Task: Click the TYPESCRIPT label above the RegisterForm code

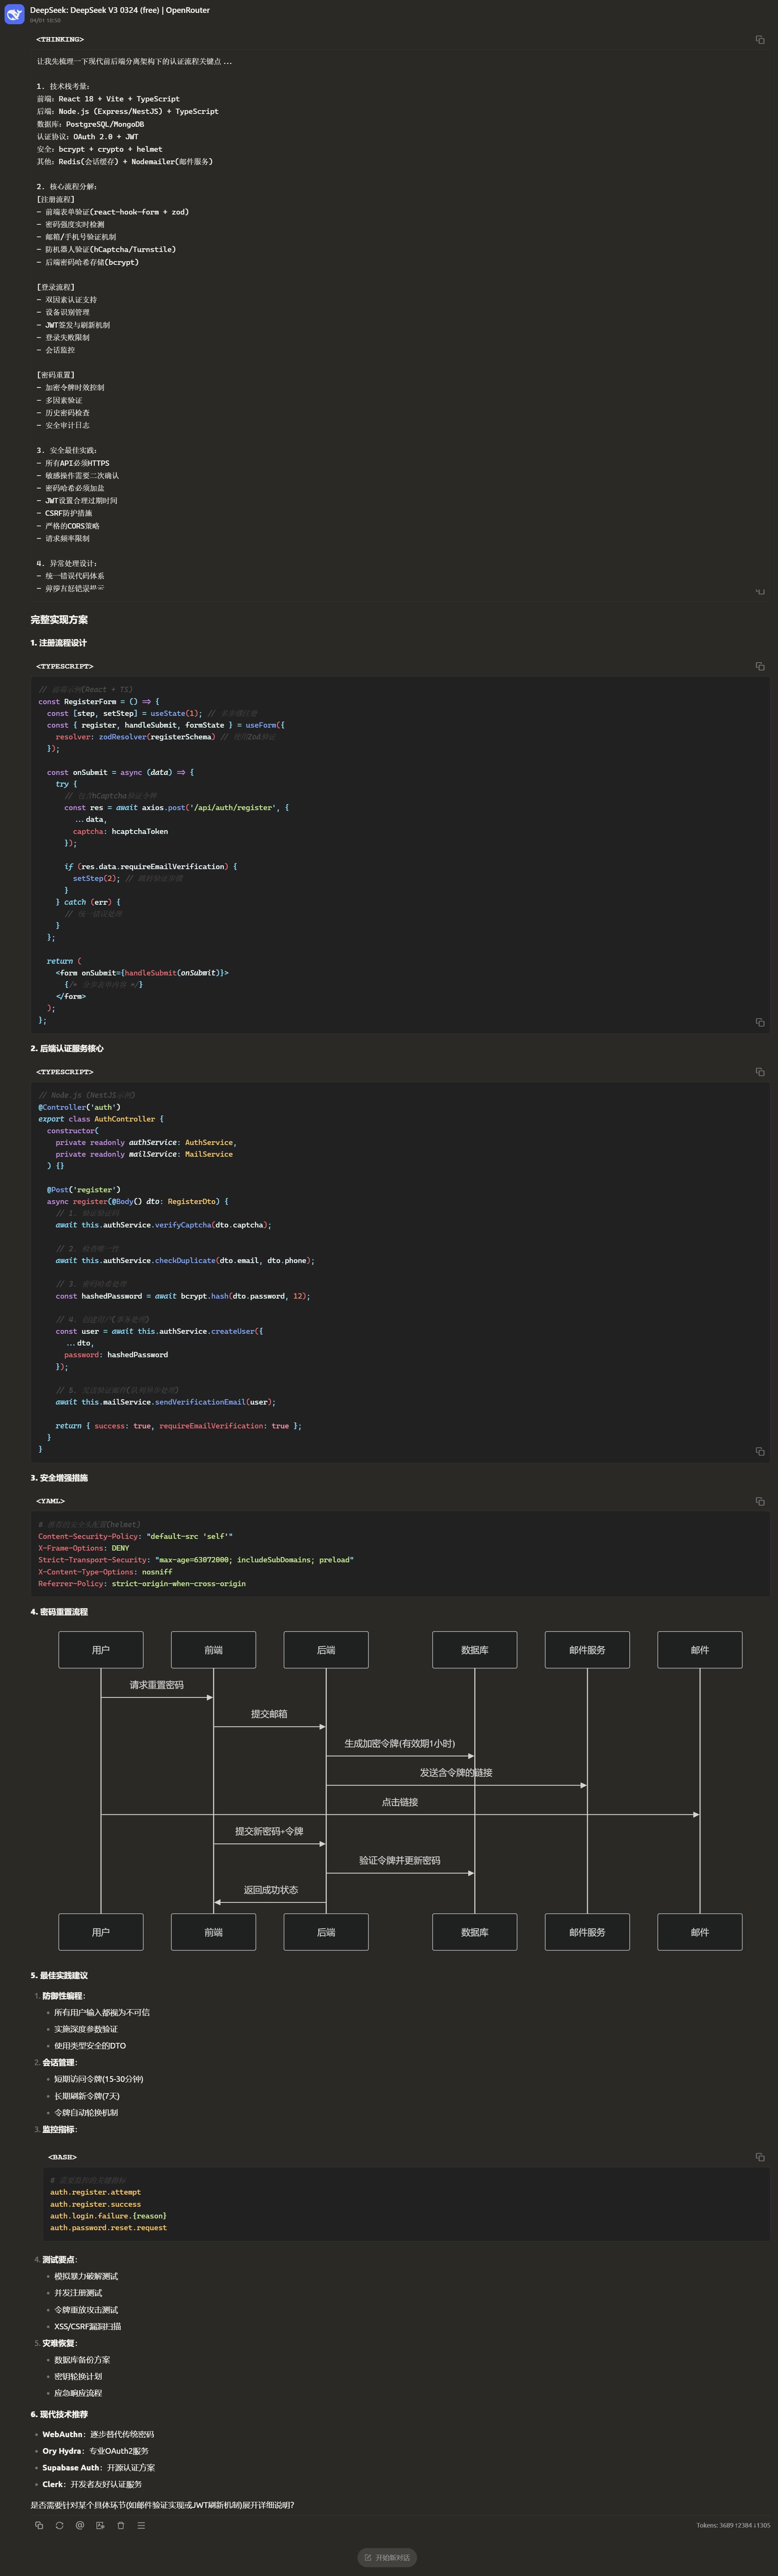Action: click(x=65, y=666)
